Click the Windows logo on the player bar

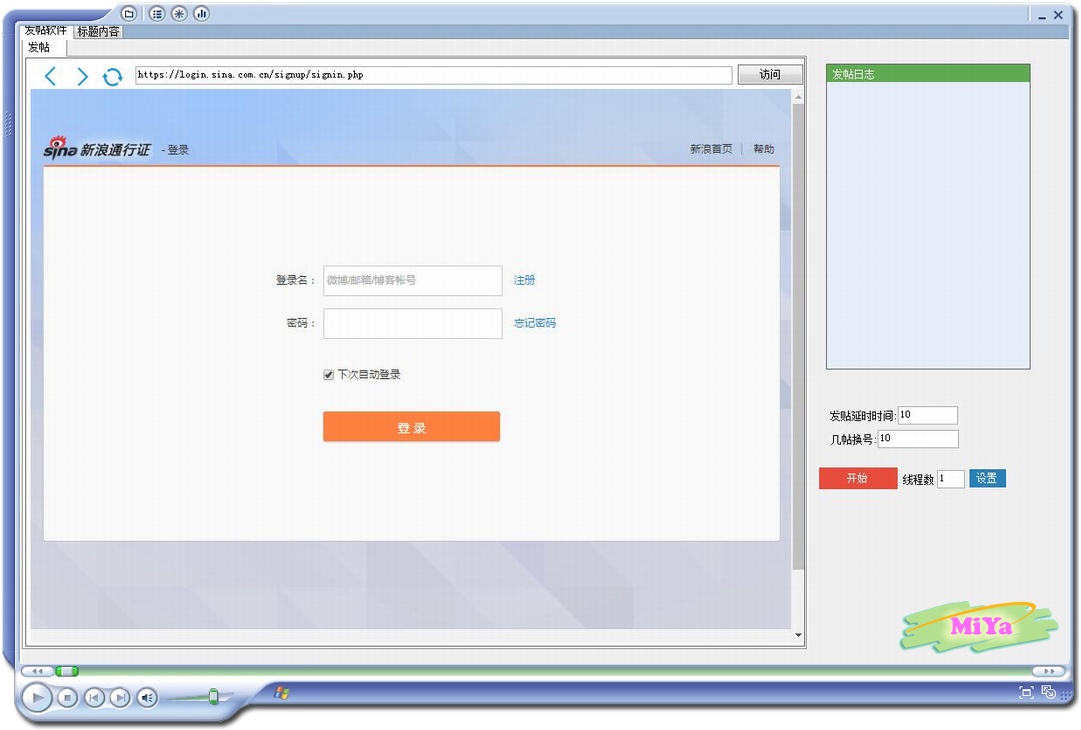[x=281, y=692]
